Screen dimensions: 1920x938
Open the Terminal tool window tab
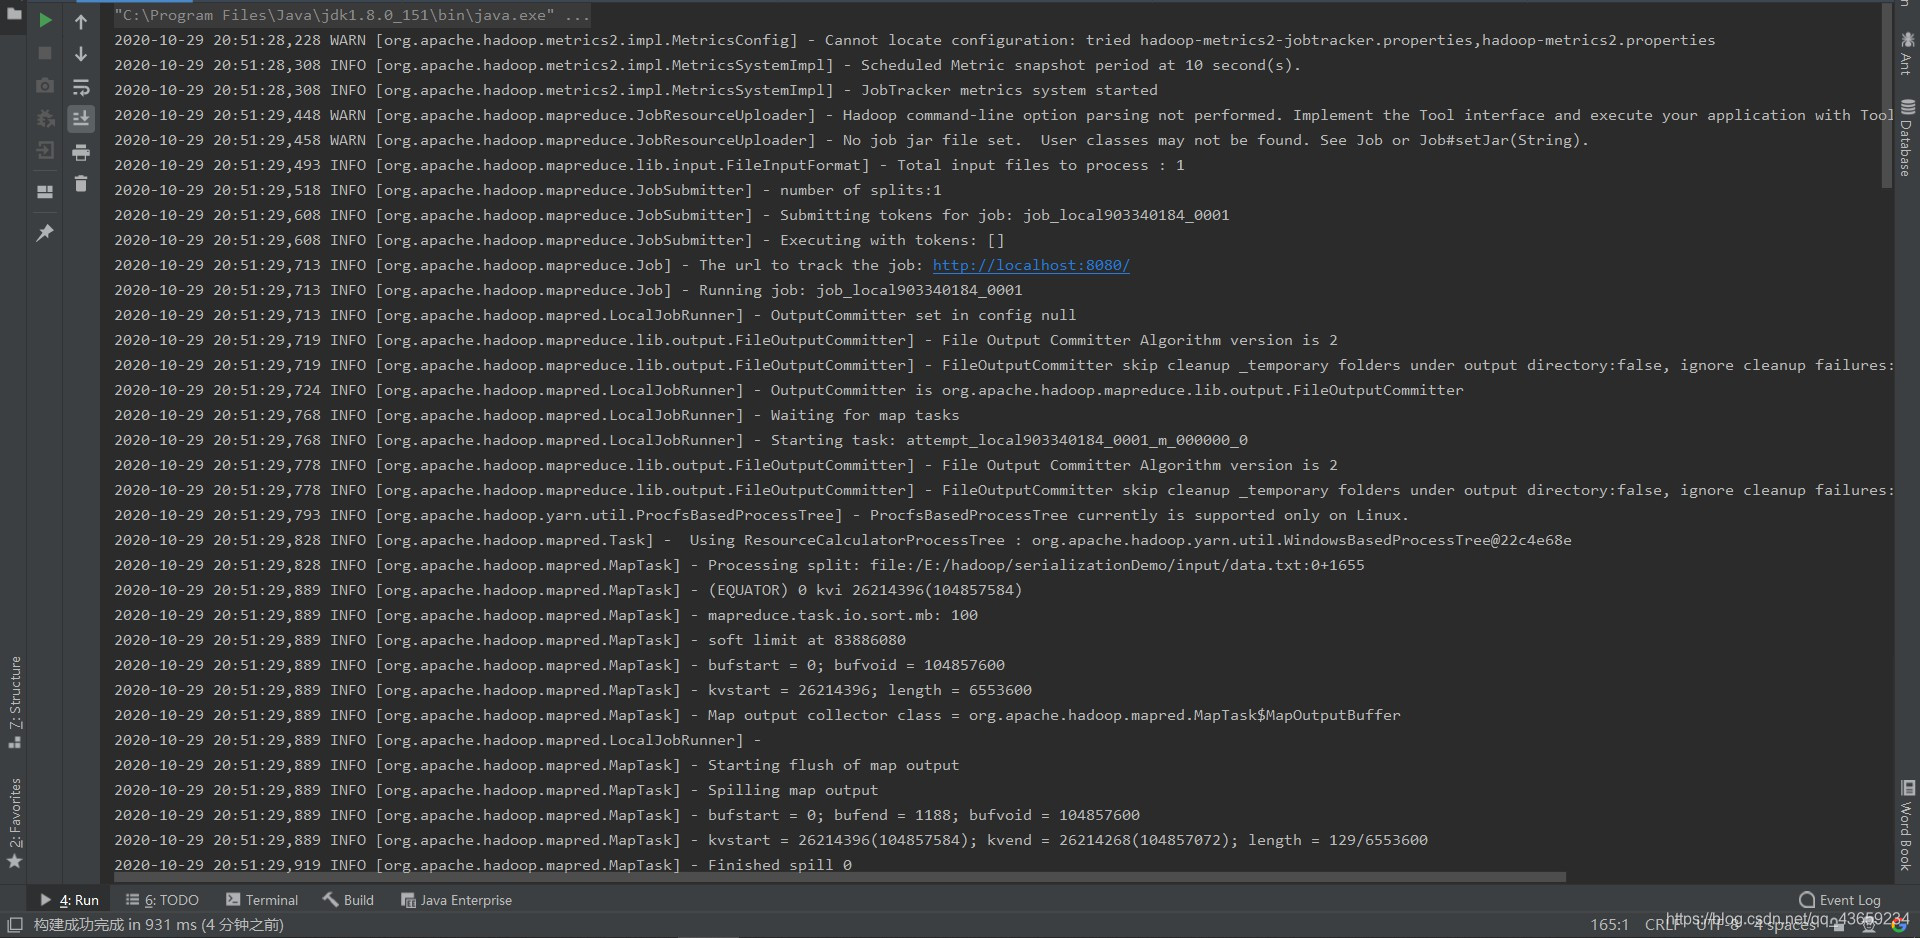click(262, 900)
